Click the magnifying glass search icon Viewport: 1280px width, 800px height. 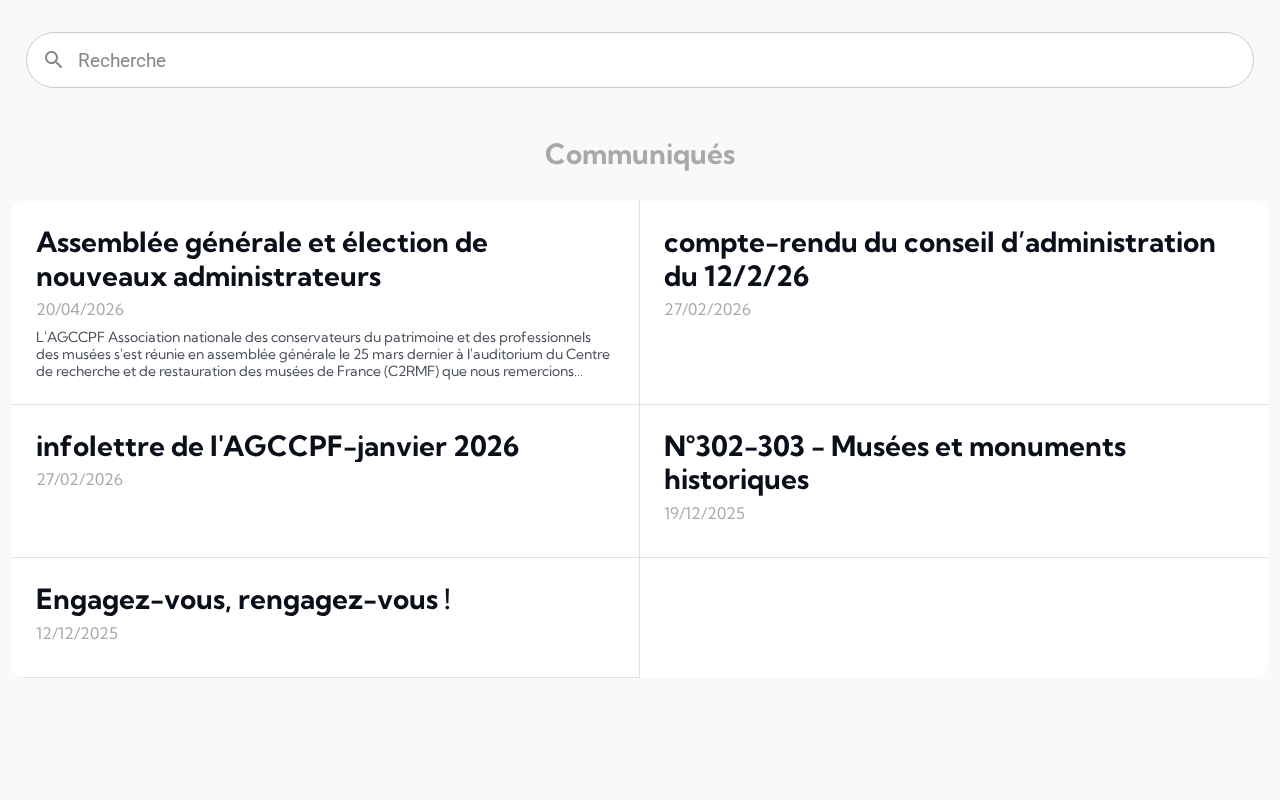click(x=54, y=60)
